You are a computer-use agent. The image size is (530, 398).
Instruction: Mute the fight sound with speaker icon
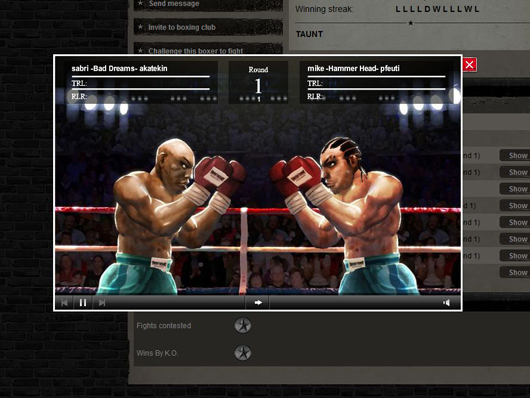pyautogui.click(x=447, y=303)
